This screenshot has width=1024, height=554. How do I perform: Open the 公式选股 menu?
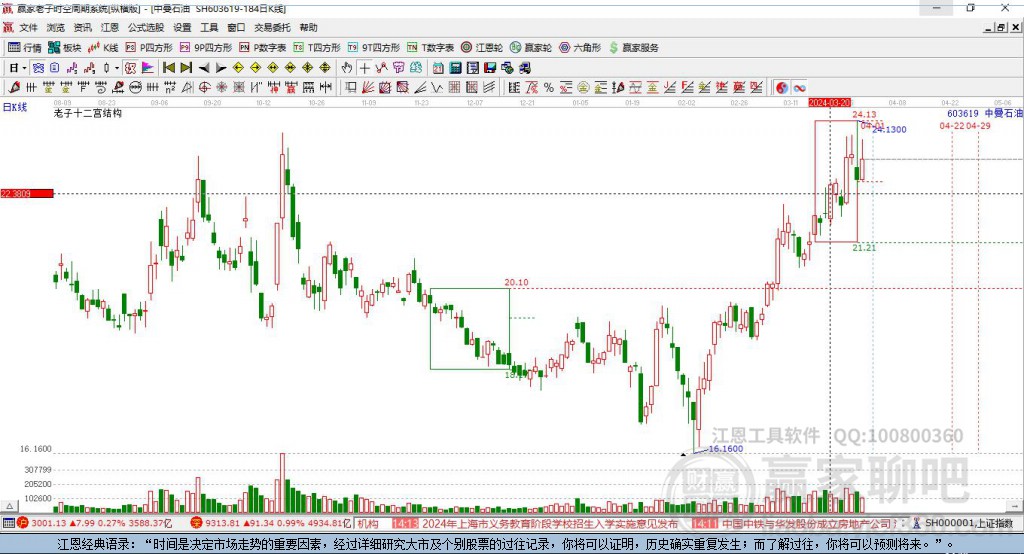(146, 27)
